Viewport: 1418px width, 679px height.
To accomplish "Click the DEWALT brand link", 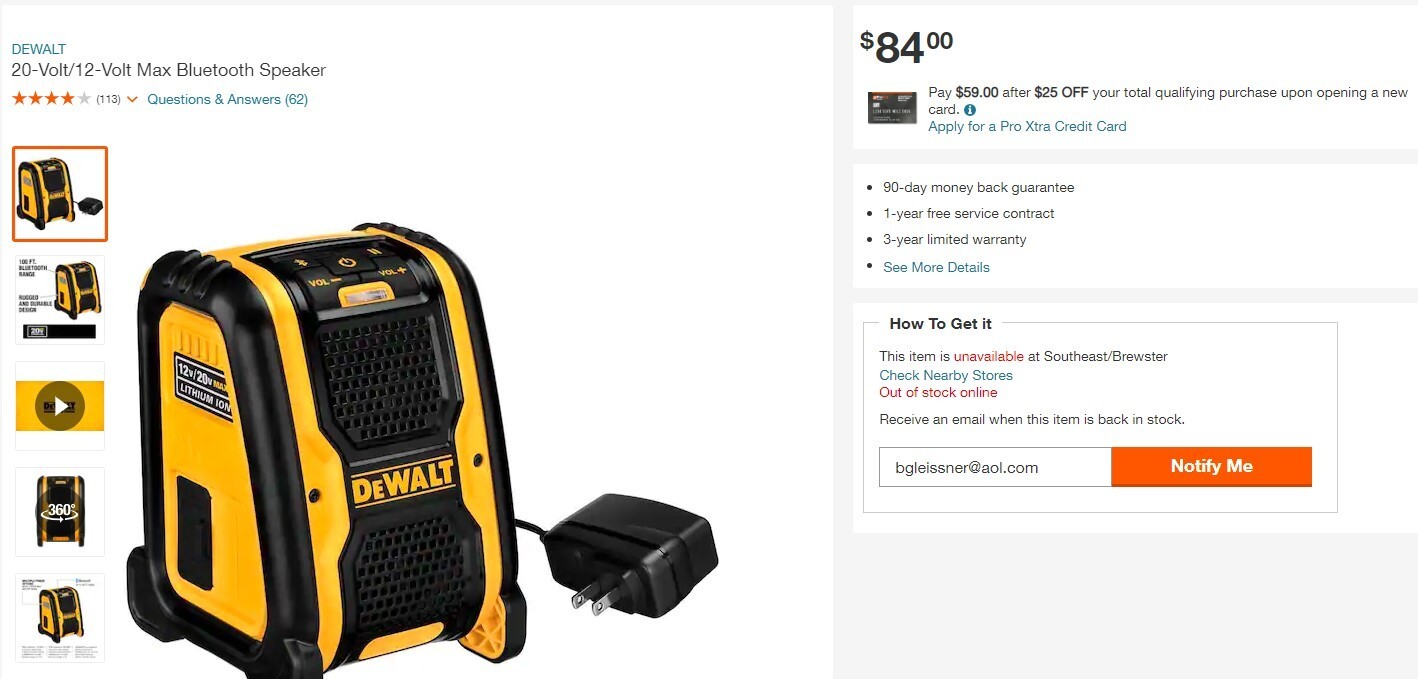I will 39,49.
